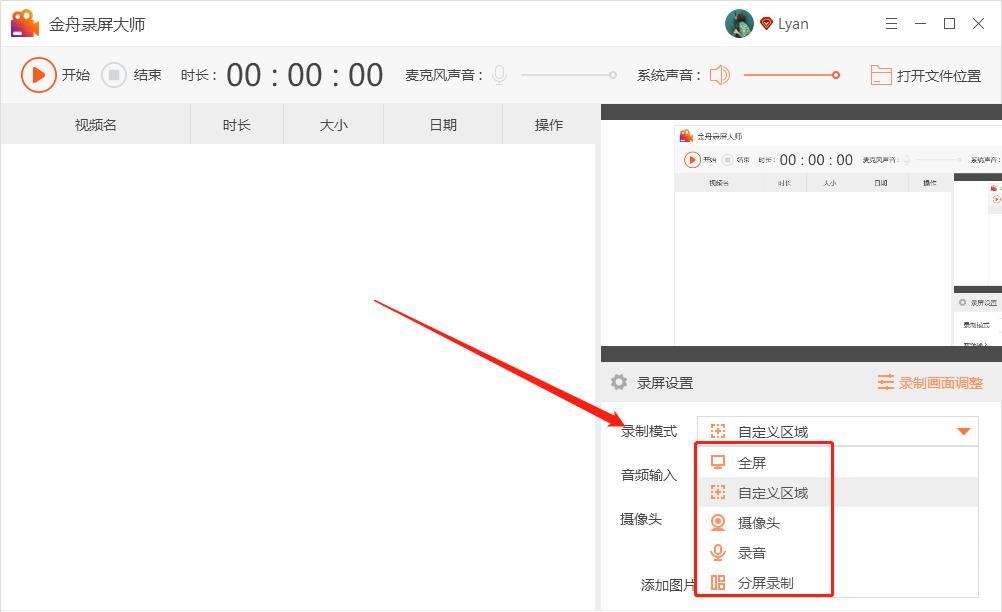Open the hamburger menu at top right
This screenshot has height=612, width=1002.
891,22
